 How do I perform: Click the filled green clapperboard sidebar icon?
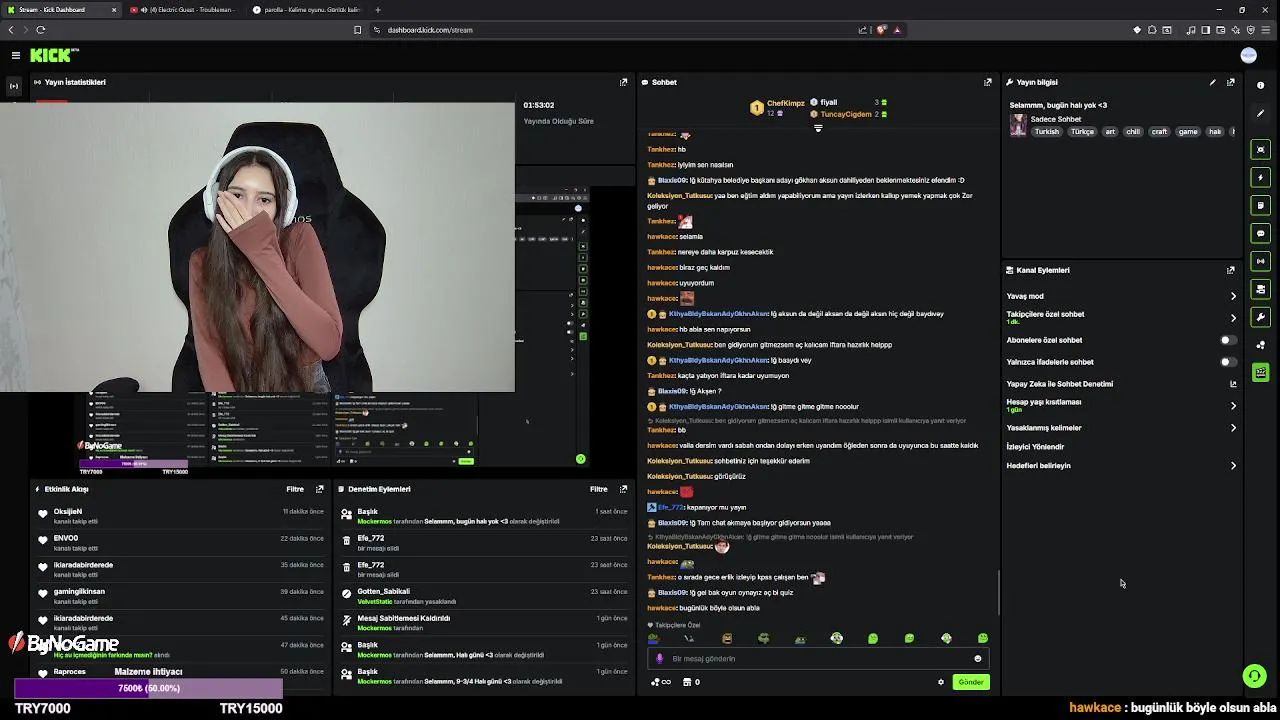[x=1260, y=373]
